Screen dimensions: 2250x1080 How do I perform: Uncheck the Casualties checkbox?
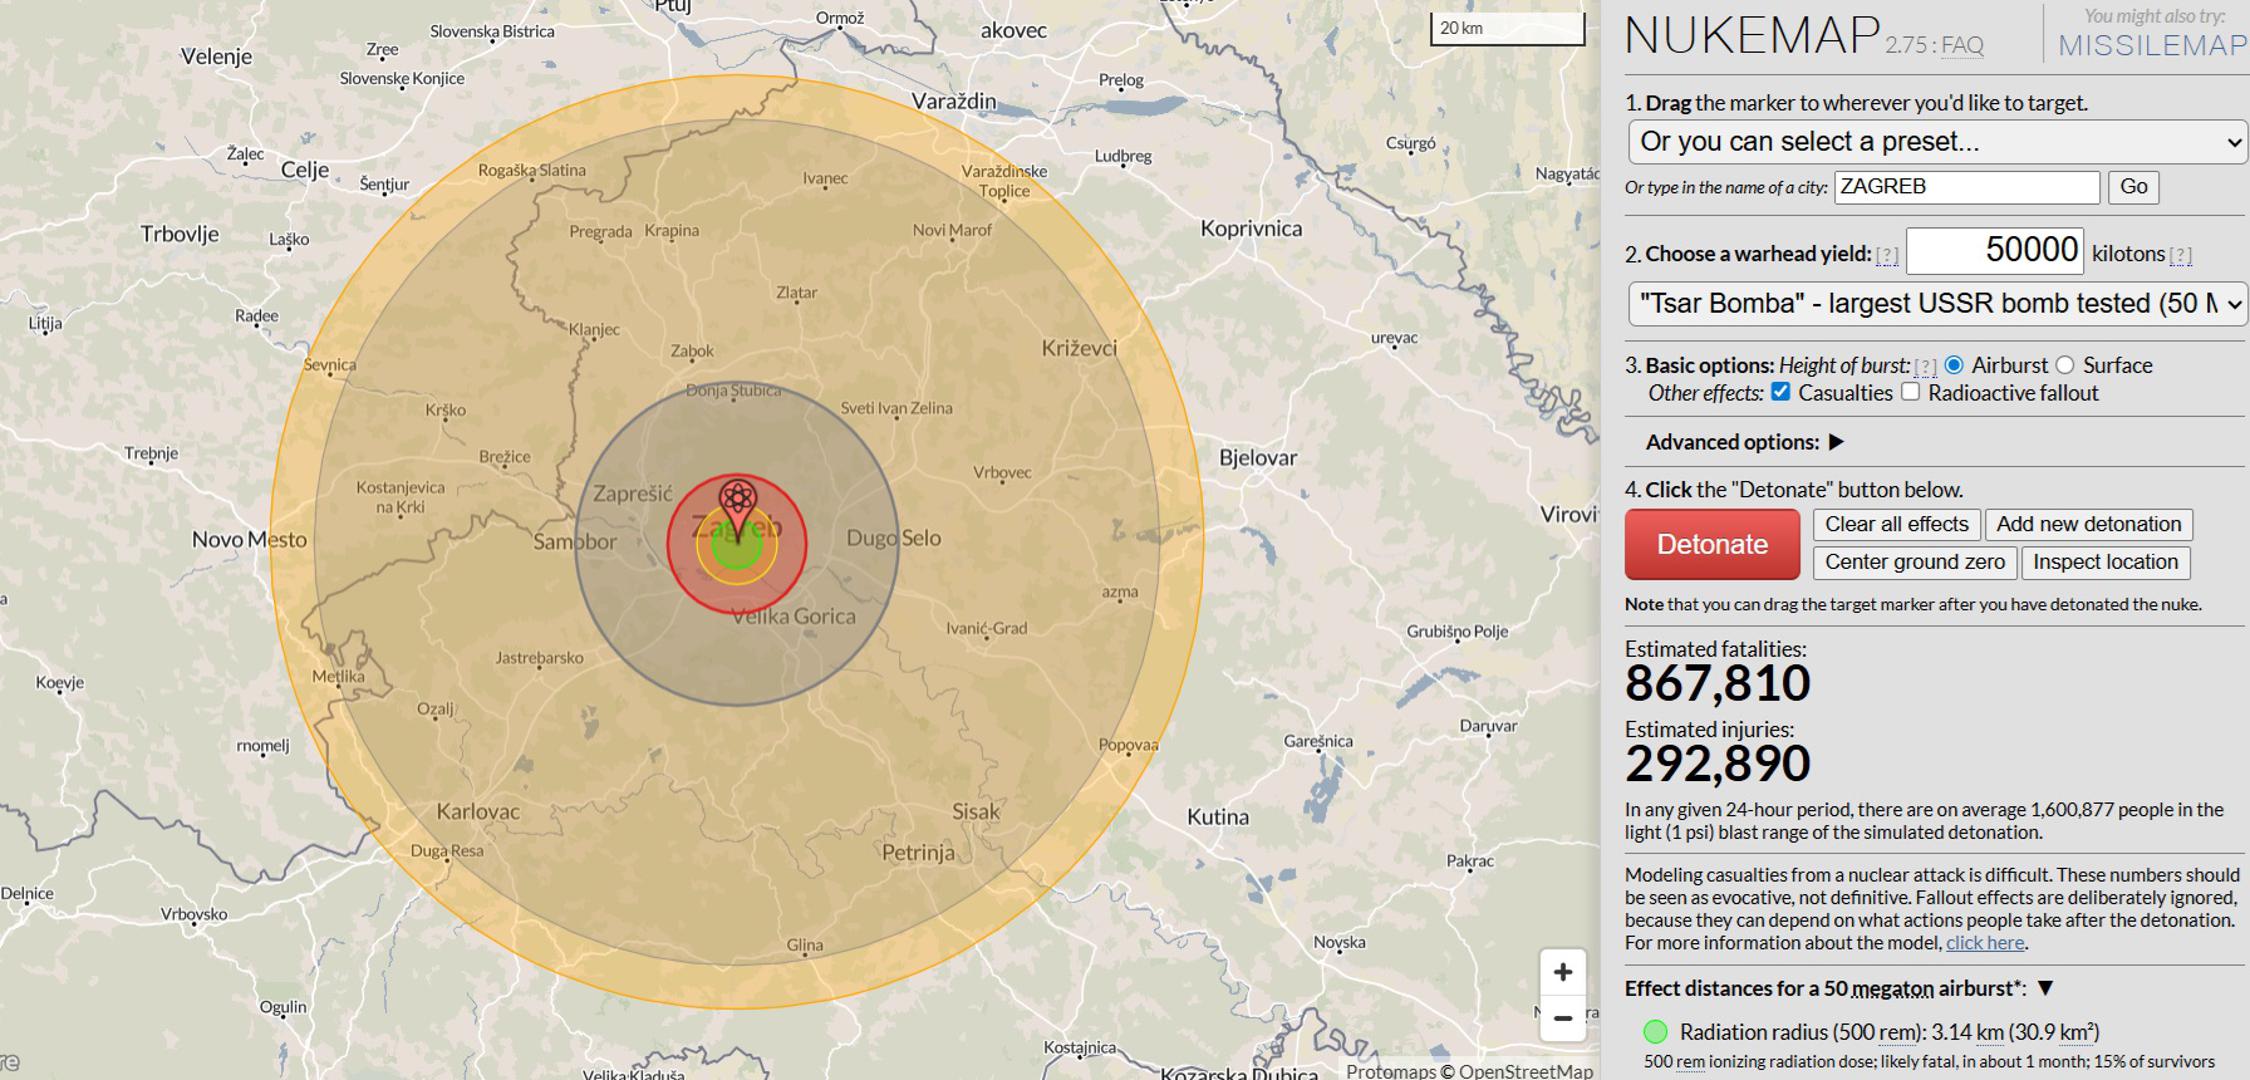pyautogui.click(x=1780, y=392)
